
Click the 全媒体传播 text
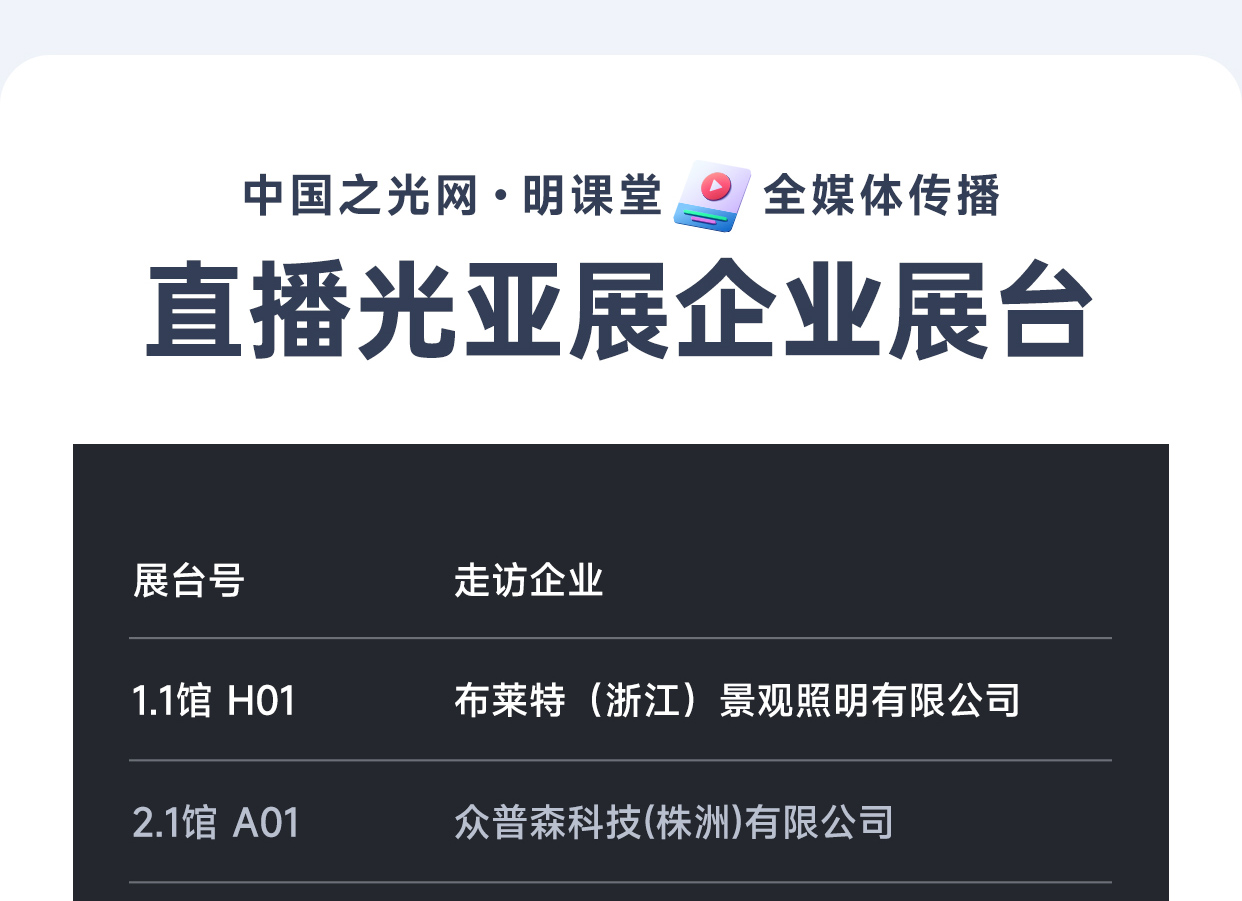pos(881,196)
